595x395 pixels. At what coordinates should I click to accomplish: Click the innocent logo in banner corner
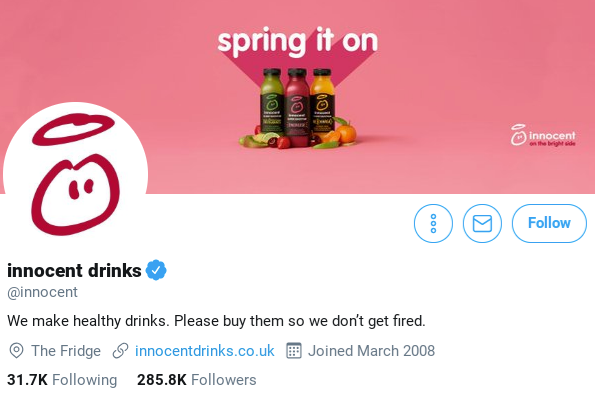point(543,135)
